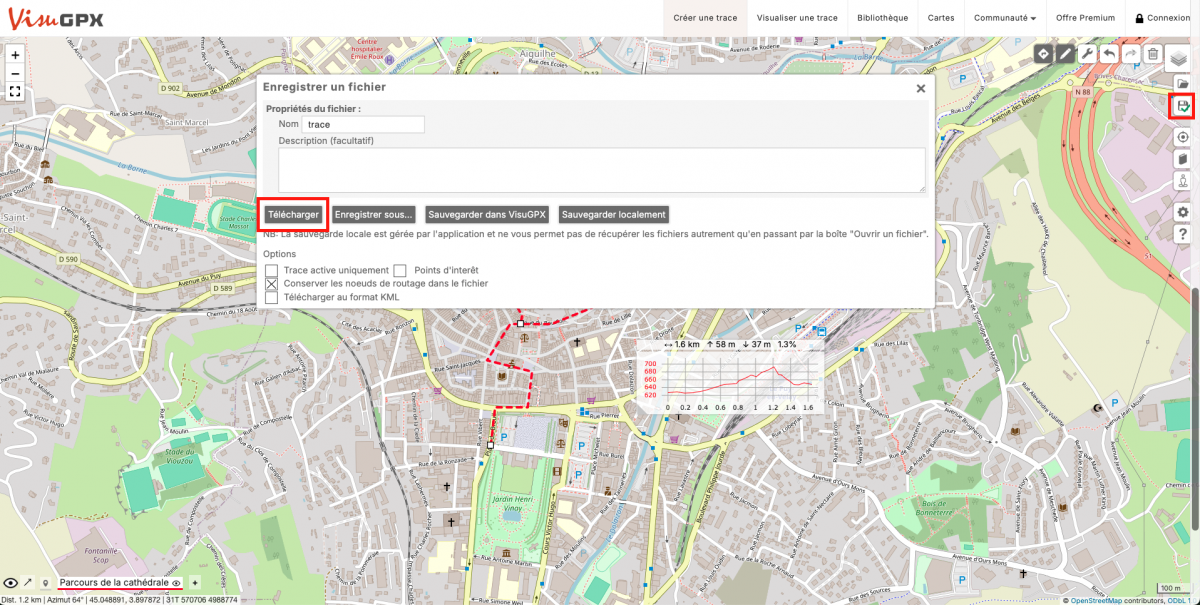Click the save file icon in right sidebar
The height and width of the screenshot is (605, 1200).
click(x=1182, y=106)
